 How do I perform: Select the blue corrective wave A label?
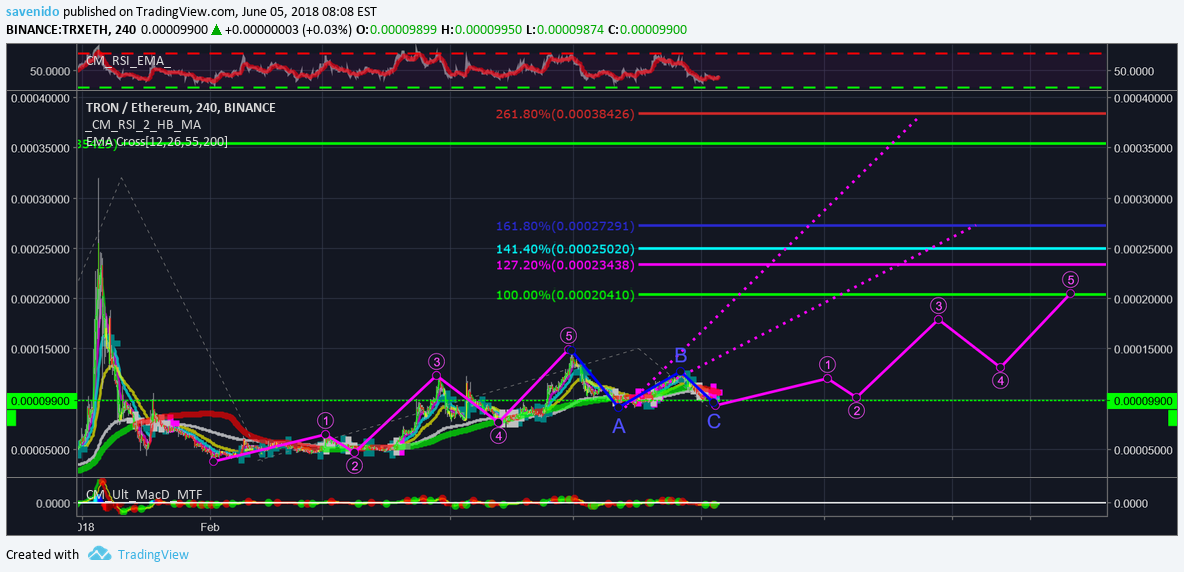(x=618, y=426)
